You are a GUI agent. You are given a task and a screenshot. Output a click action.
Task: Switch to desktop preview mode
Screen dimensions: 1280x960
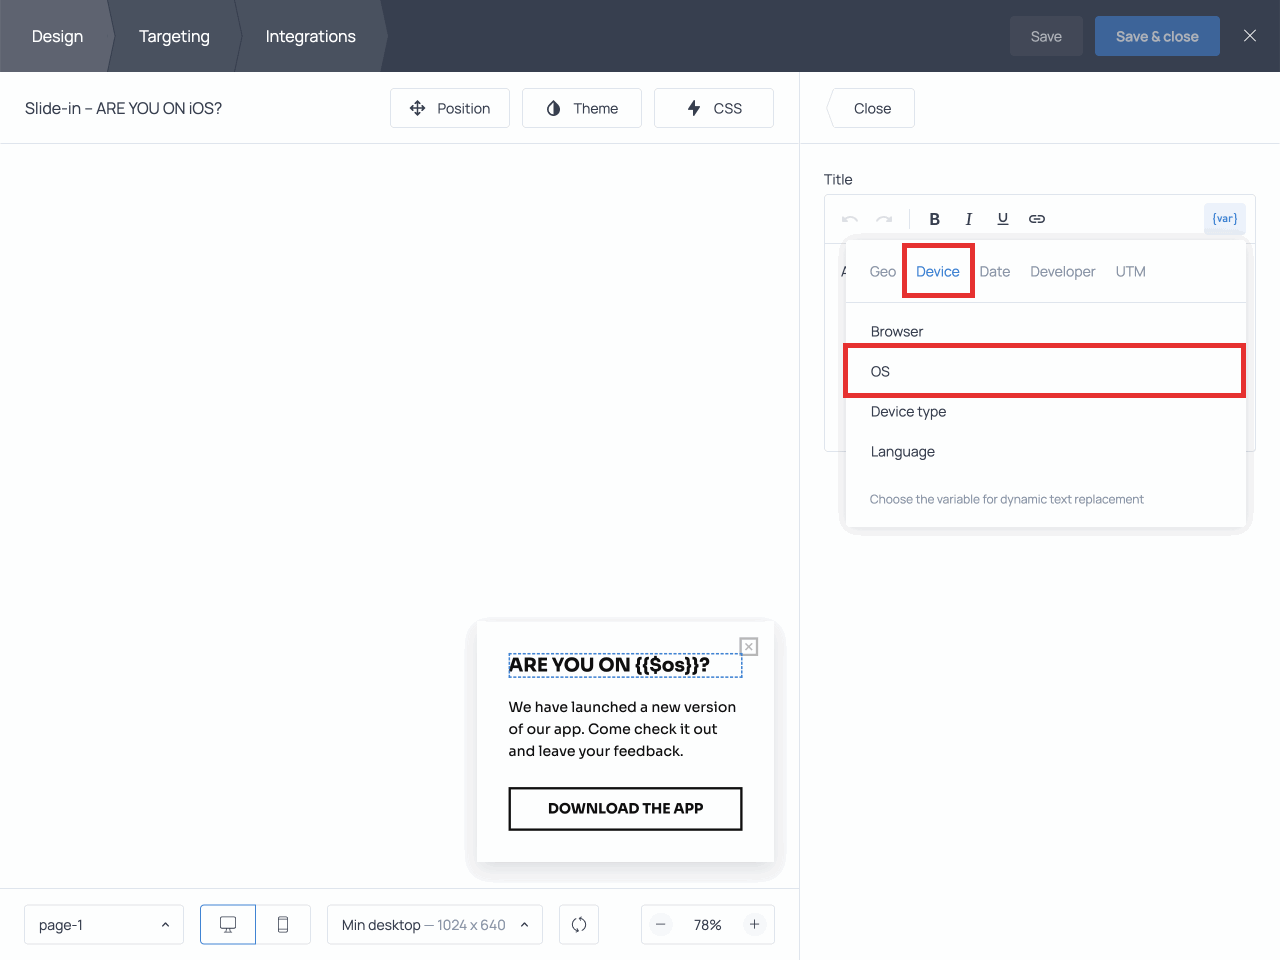[228, 925]
